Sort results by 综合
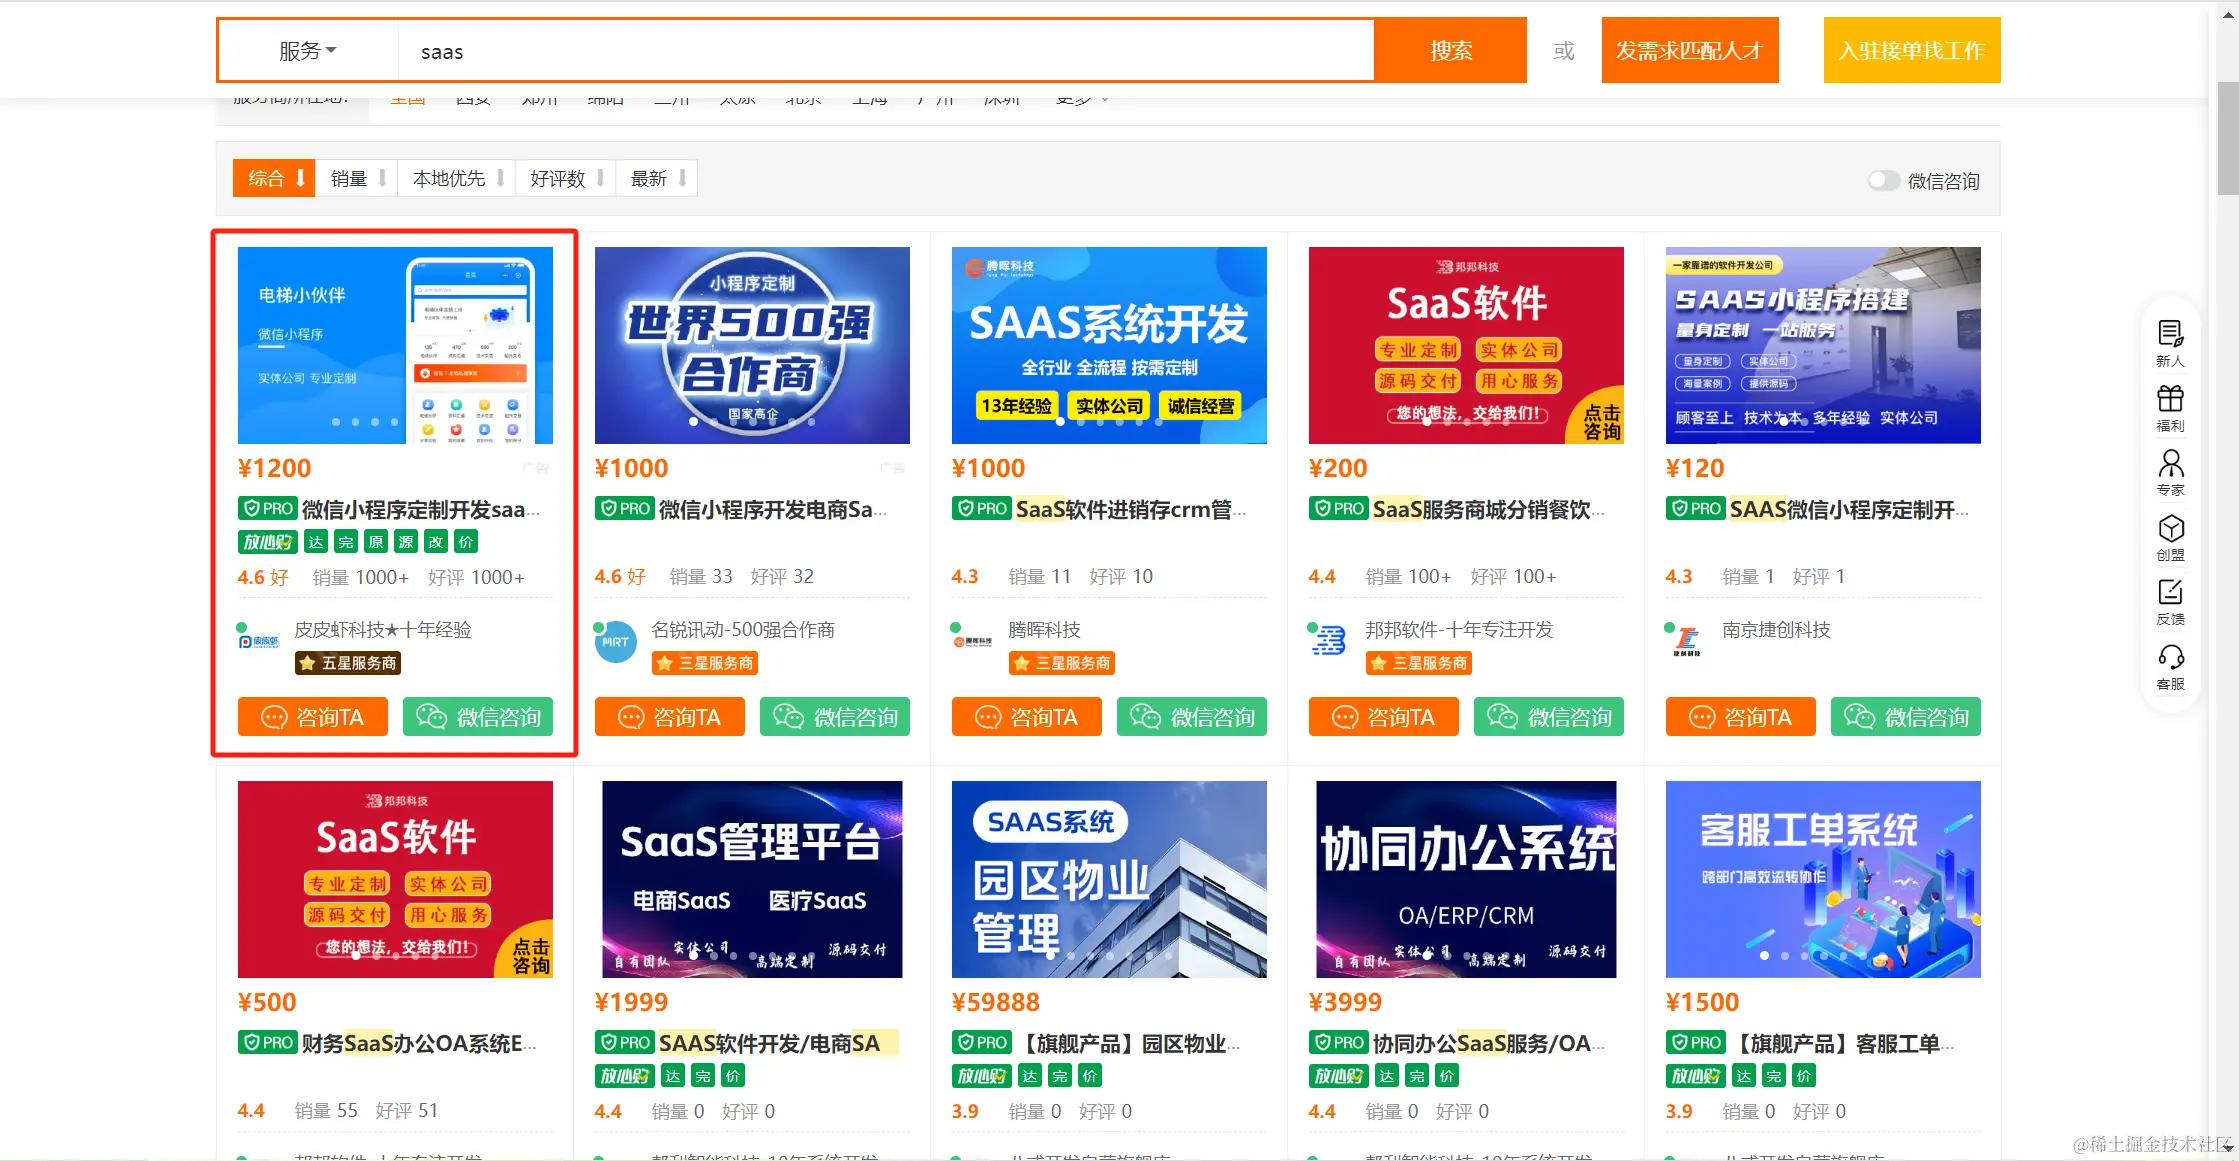This screenshot has height=1161, width=2239. coord(274,178)
